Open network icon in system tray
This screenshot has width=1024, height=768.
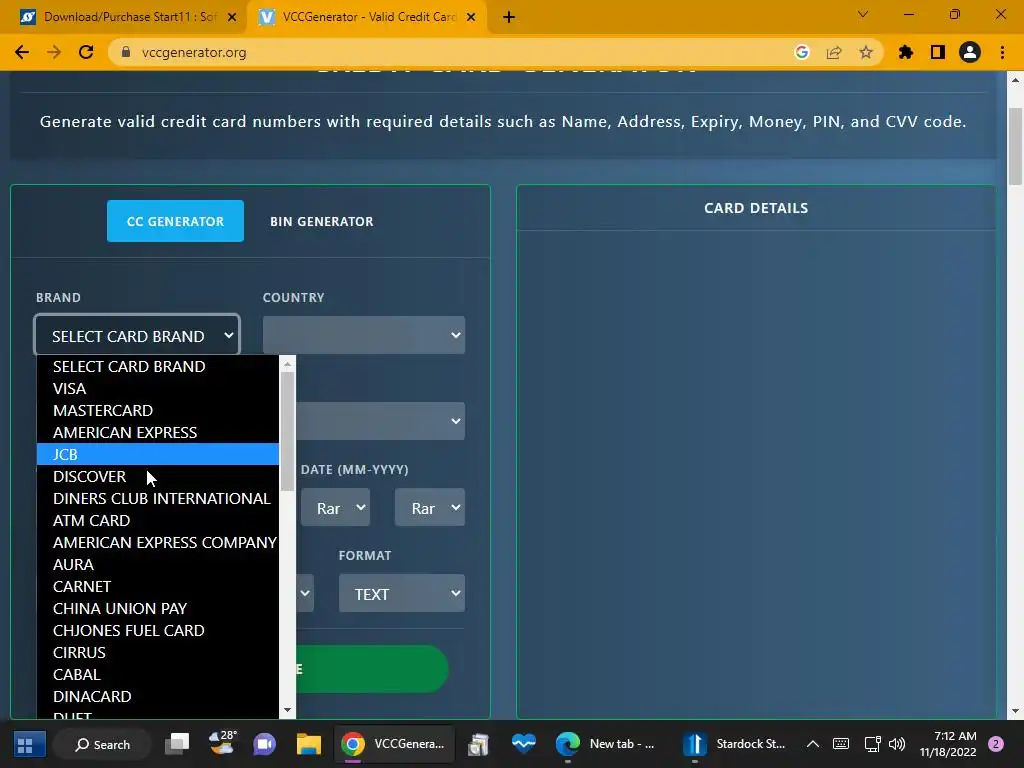tap(872, 744)
